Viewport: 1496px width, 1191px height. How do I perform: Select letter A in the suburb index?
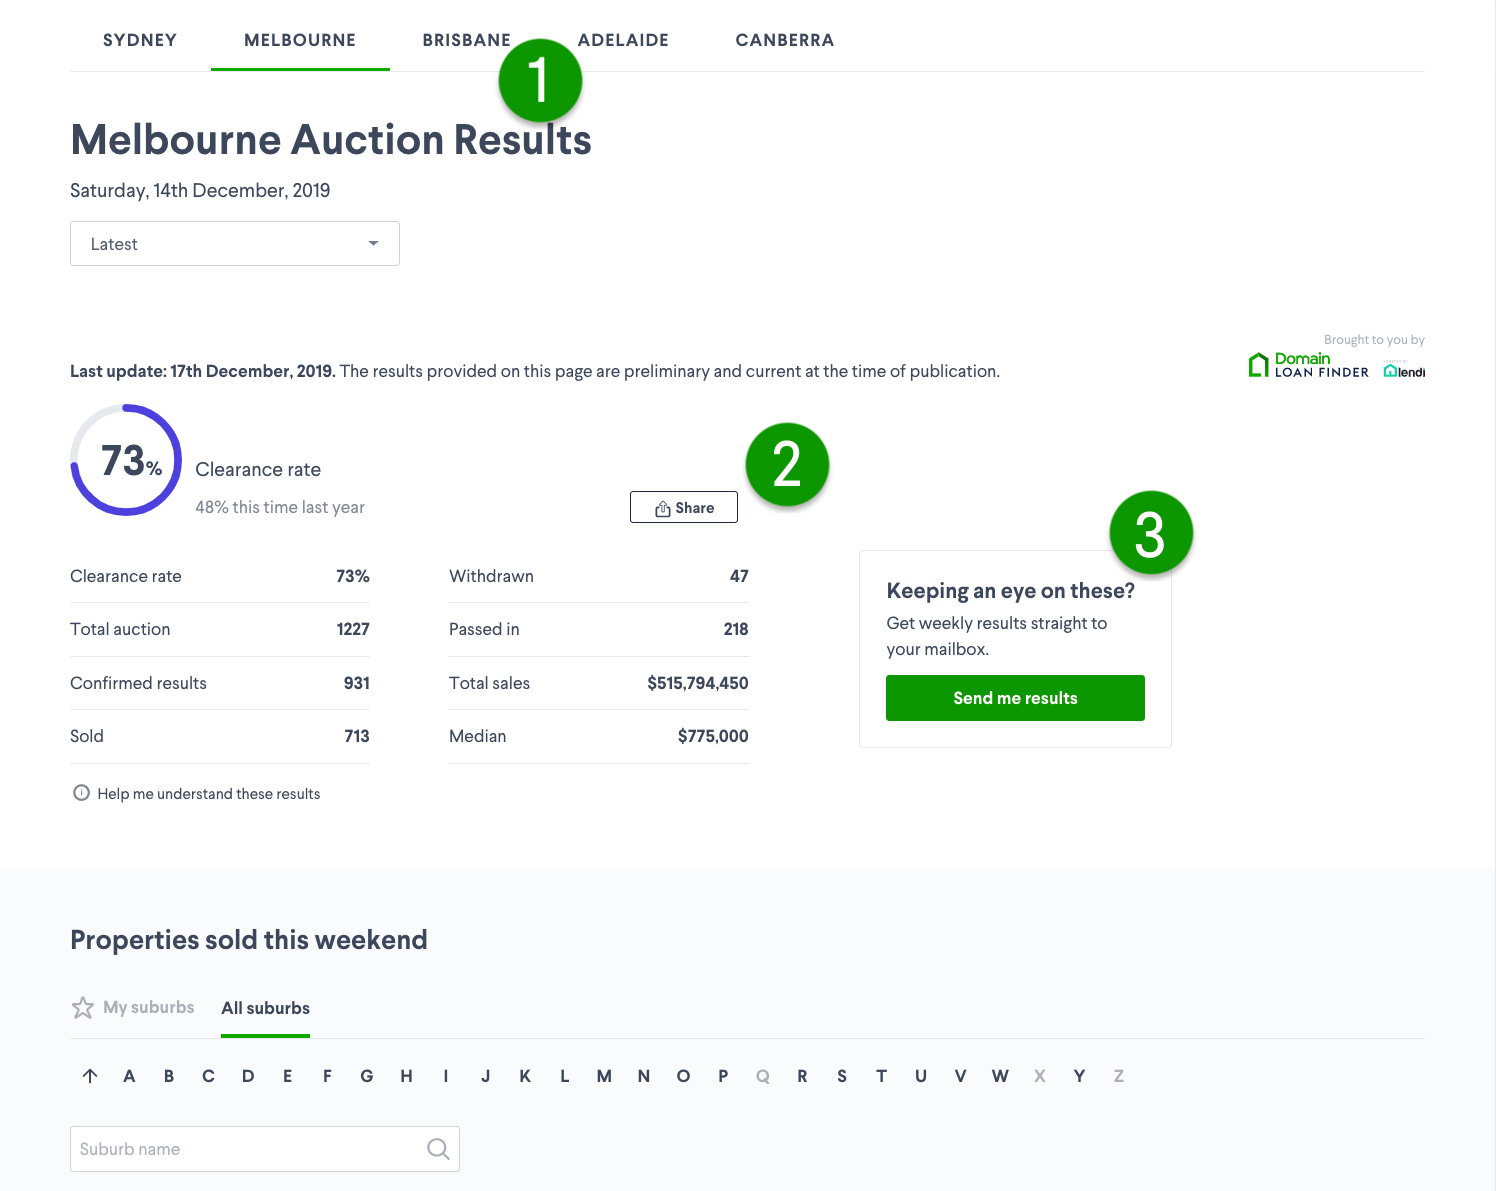click(x=129, y=1075)
